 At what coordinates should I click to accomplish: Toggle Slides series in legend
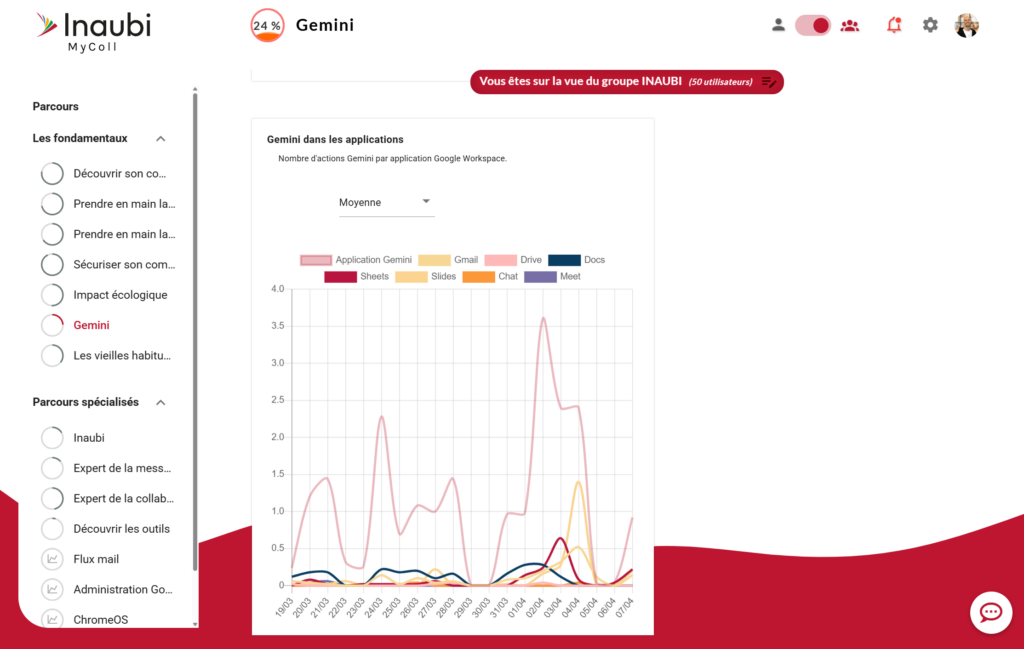(426, 277)
